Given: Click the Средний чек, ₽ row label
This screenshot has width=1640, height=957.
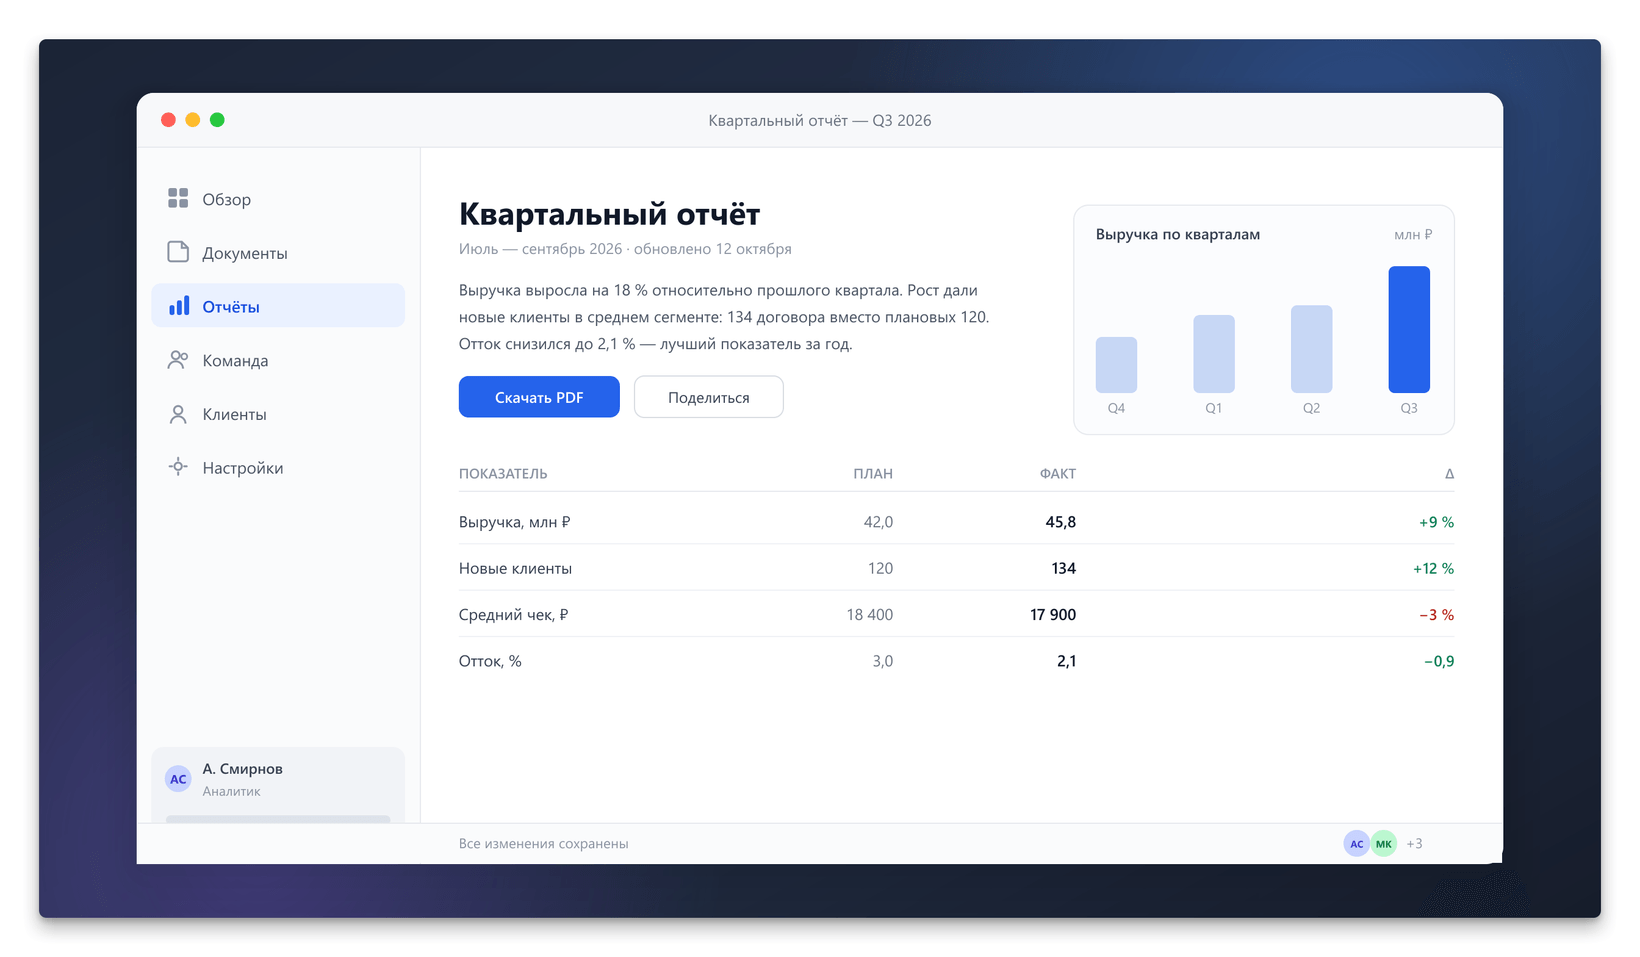Looking at the screenshot, I should (513, 615).
